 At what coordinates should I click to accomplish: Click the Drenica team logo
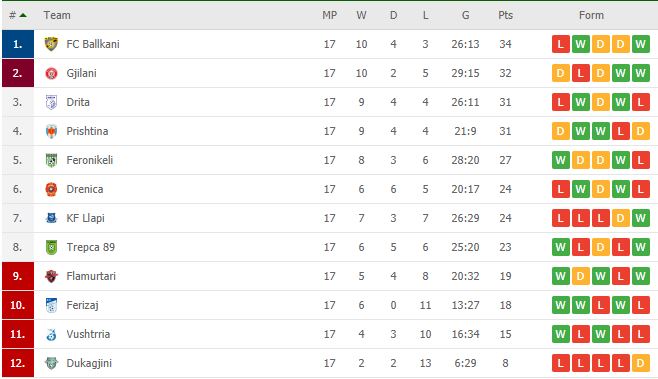click(x=51, y=189)
